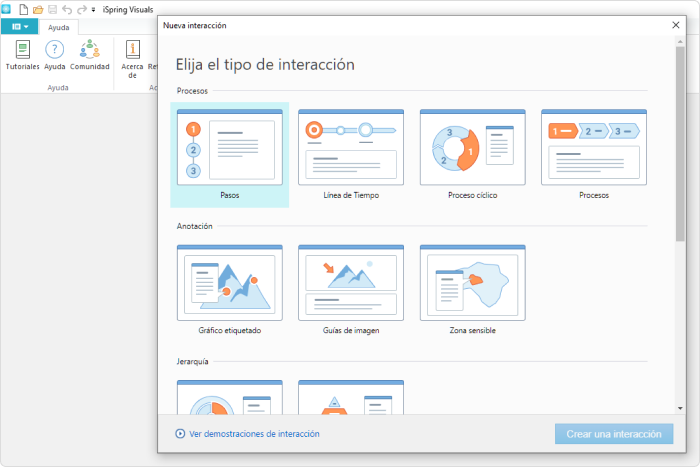Image resolution: width=700 pixels, height=467 pixels.
Task: Open the Comunidad icon
Action: 90,55
